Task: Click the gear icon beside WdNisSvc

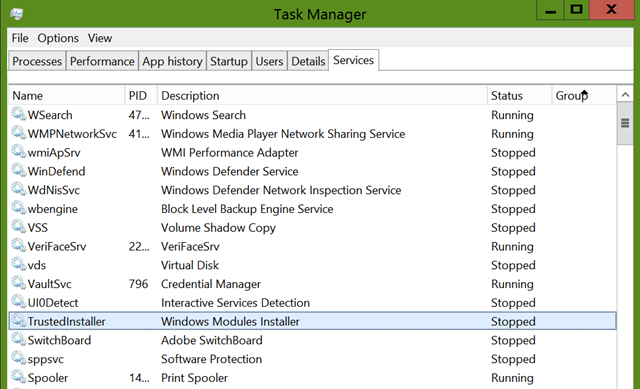Action: click(18, 189)
